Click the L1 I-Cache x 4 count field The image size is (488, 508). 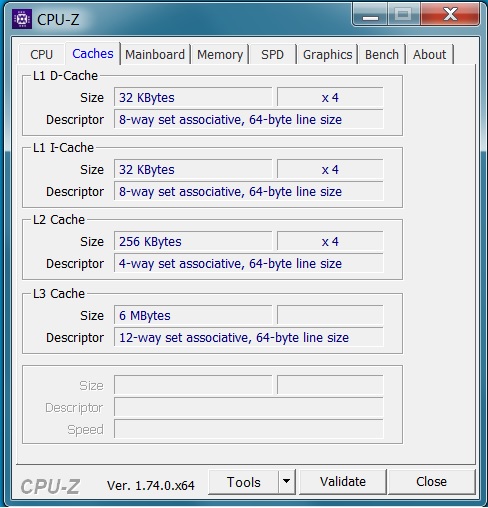click(x=330, y=169)
